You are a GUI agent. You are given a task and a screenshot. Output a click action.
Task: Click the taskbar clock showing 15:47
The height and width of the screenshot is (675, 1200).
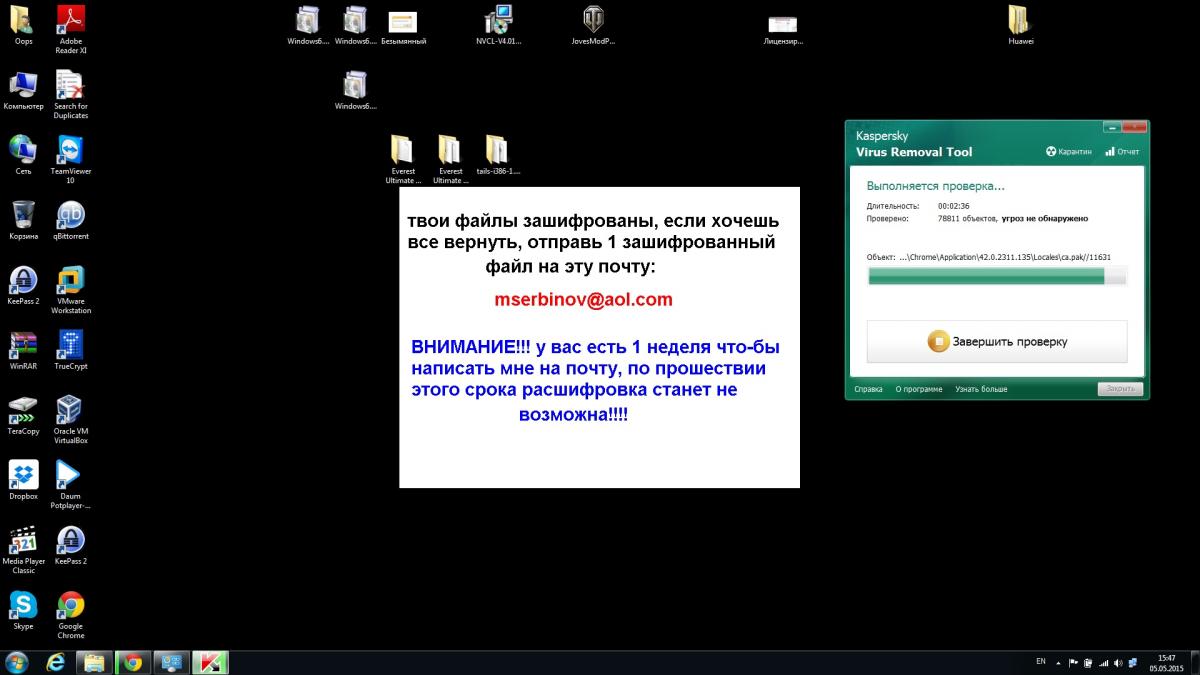1165,662
